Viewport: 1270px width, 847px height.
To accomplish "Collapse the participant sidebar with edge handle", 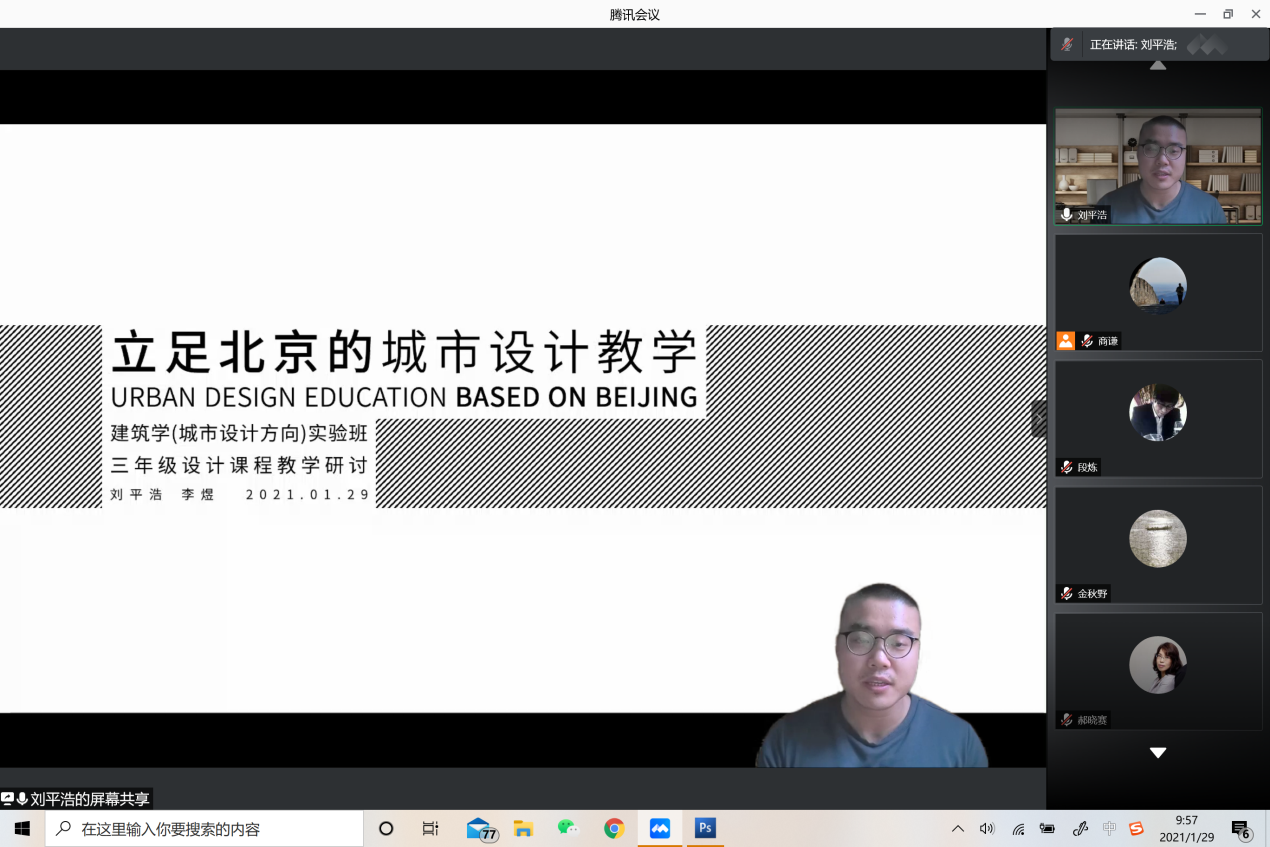I will (x=1039, y=419).
